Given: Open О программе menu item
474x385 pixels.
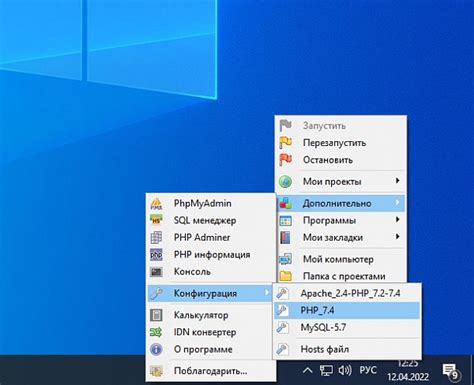Looking at the screenshot, I should click(211, 349).
